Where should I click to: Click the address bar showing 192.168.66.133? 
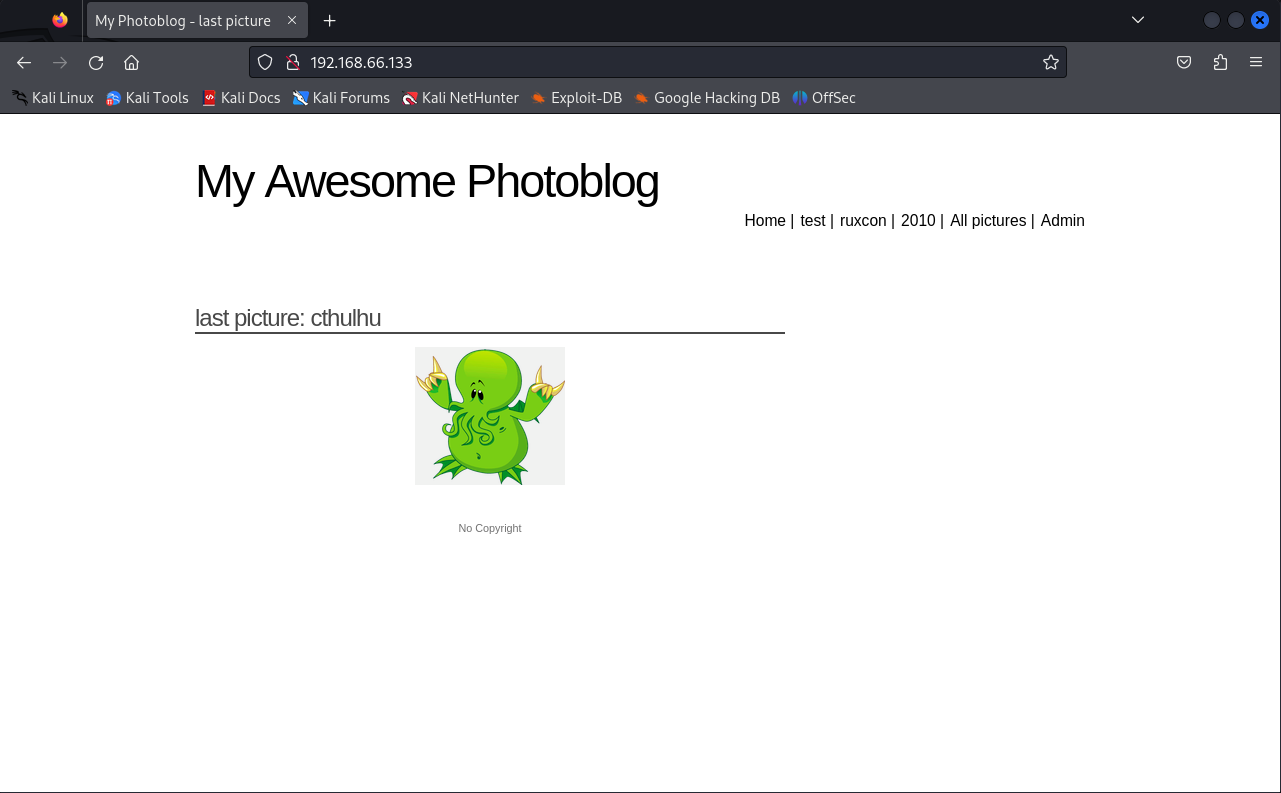click(x=658, y=62)
